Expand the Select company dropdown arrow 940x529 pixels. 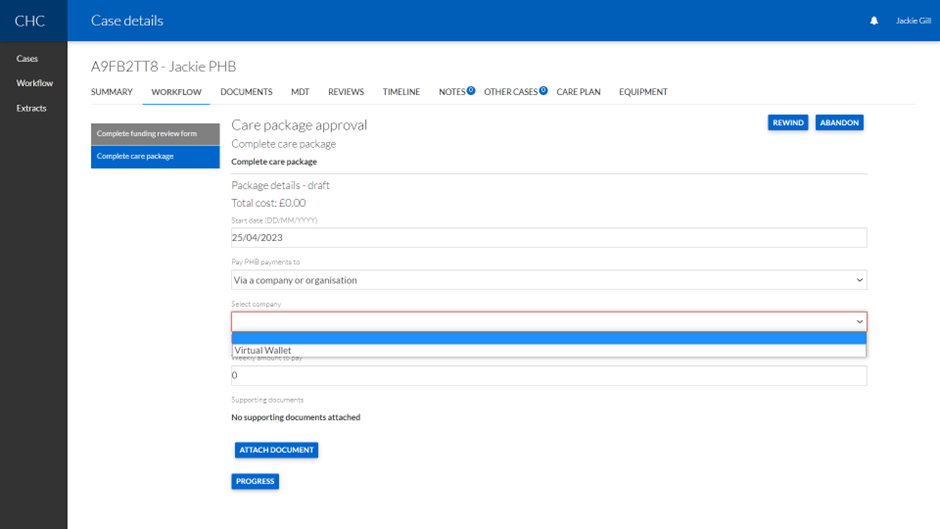859,322
